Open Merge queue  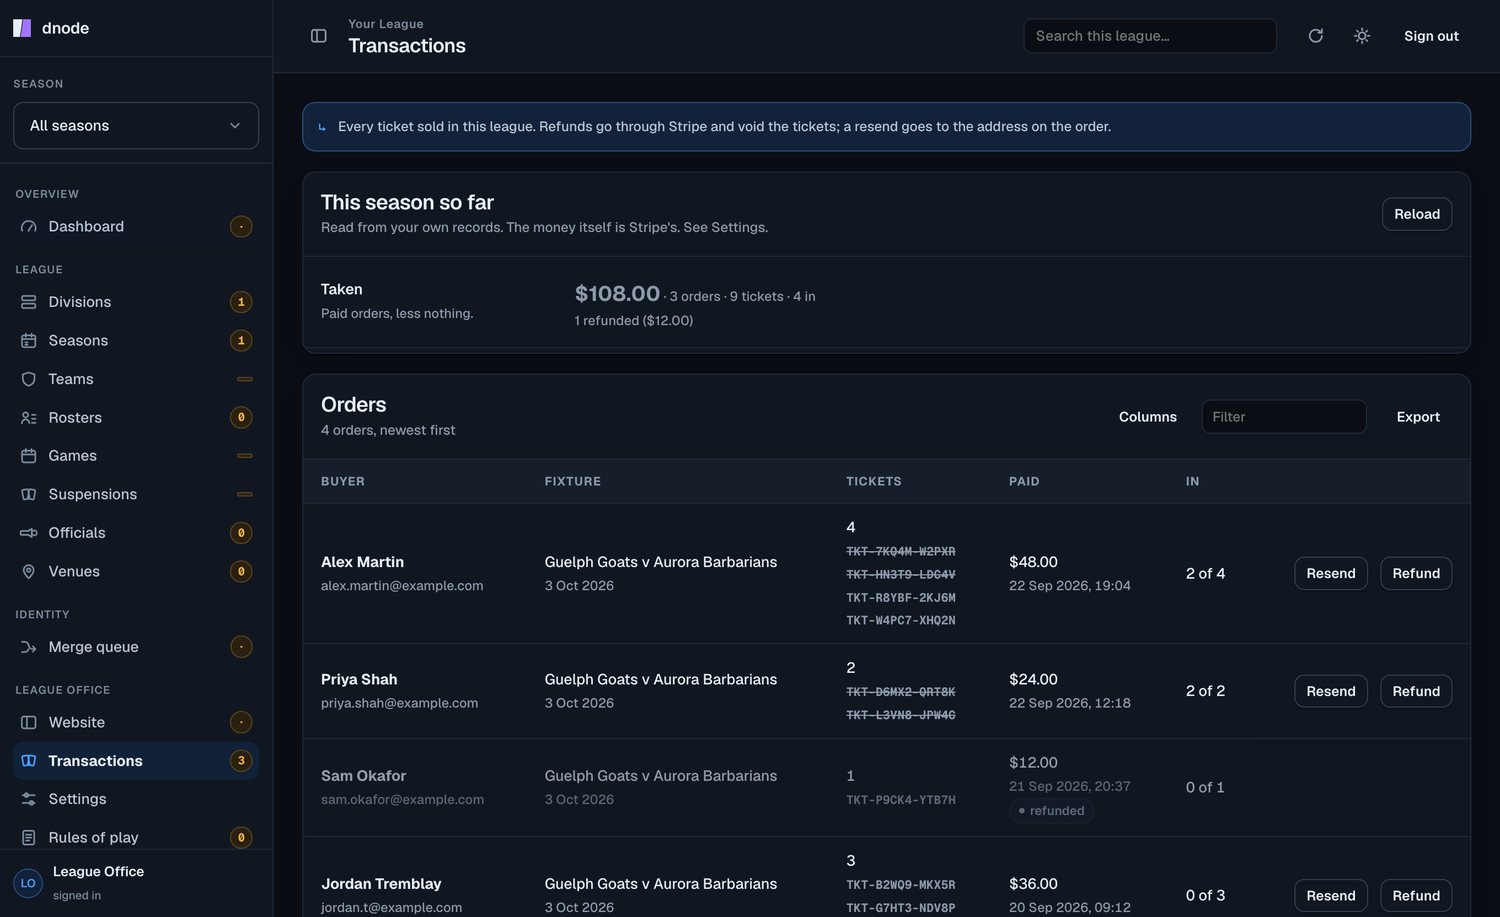136,647
